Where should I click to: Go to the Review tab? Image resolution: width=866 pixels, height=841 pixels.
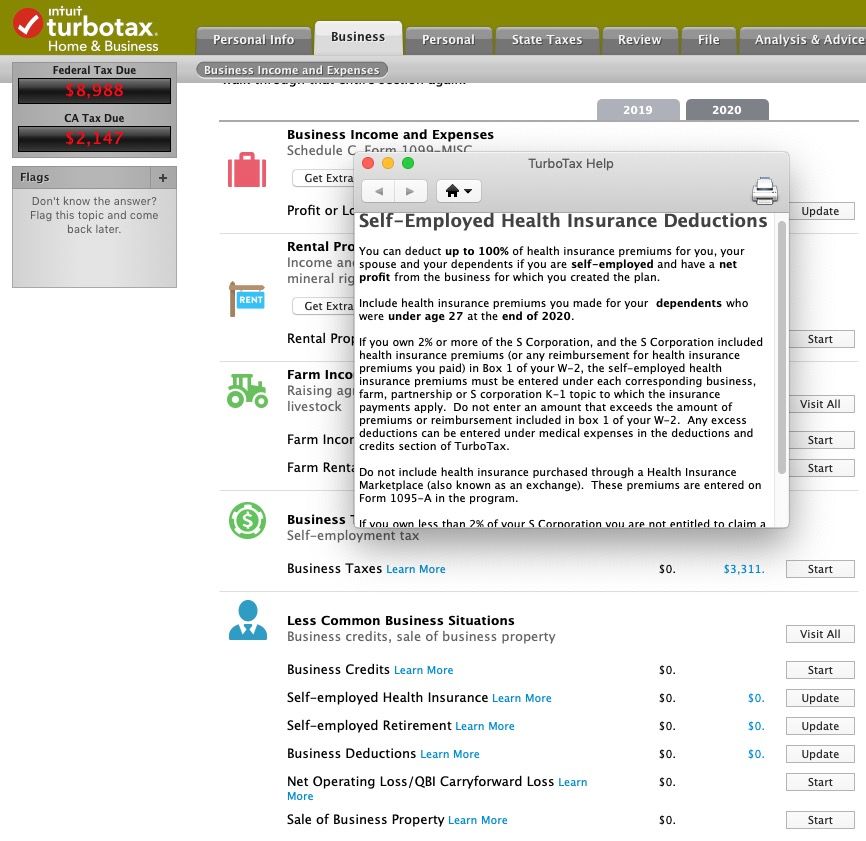pyautogui.click(x=640, y=40)
